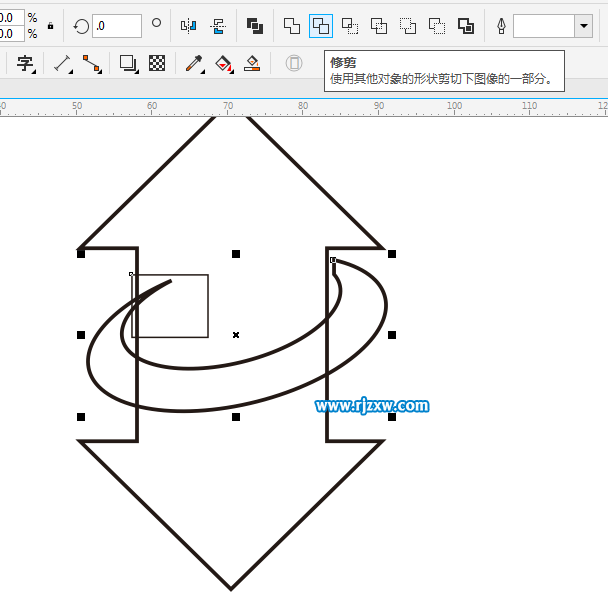Open the outline width dropdown arrow
The image size is (608, 614).
pyautogui.click(x=583, y=26)
